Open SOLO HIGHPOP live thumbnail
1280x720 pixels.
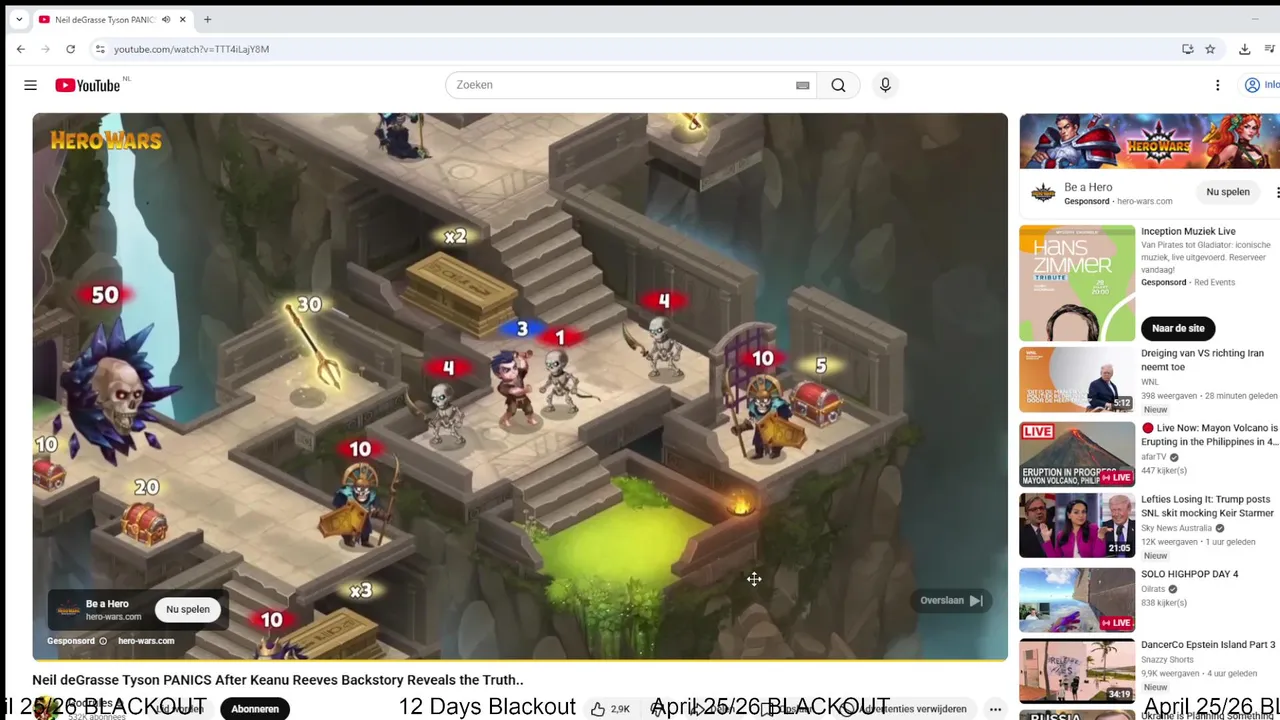pyautogui.click(x=1077, y=600)
